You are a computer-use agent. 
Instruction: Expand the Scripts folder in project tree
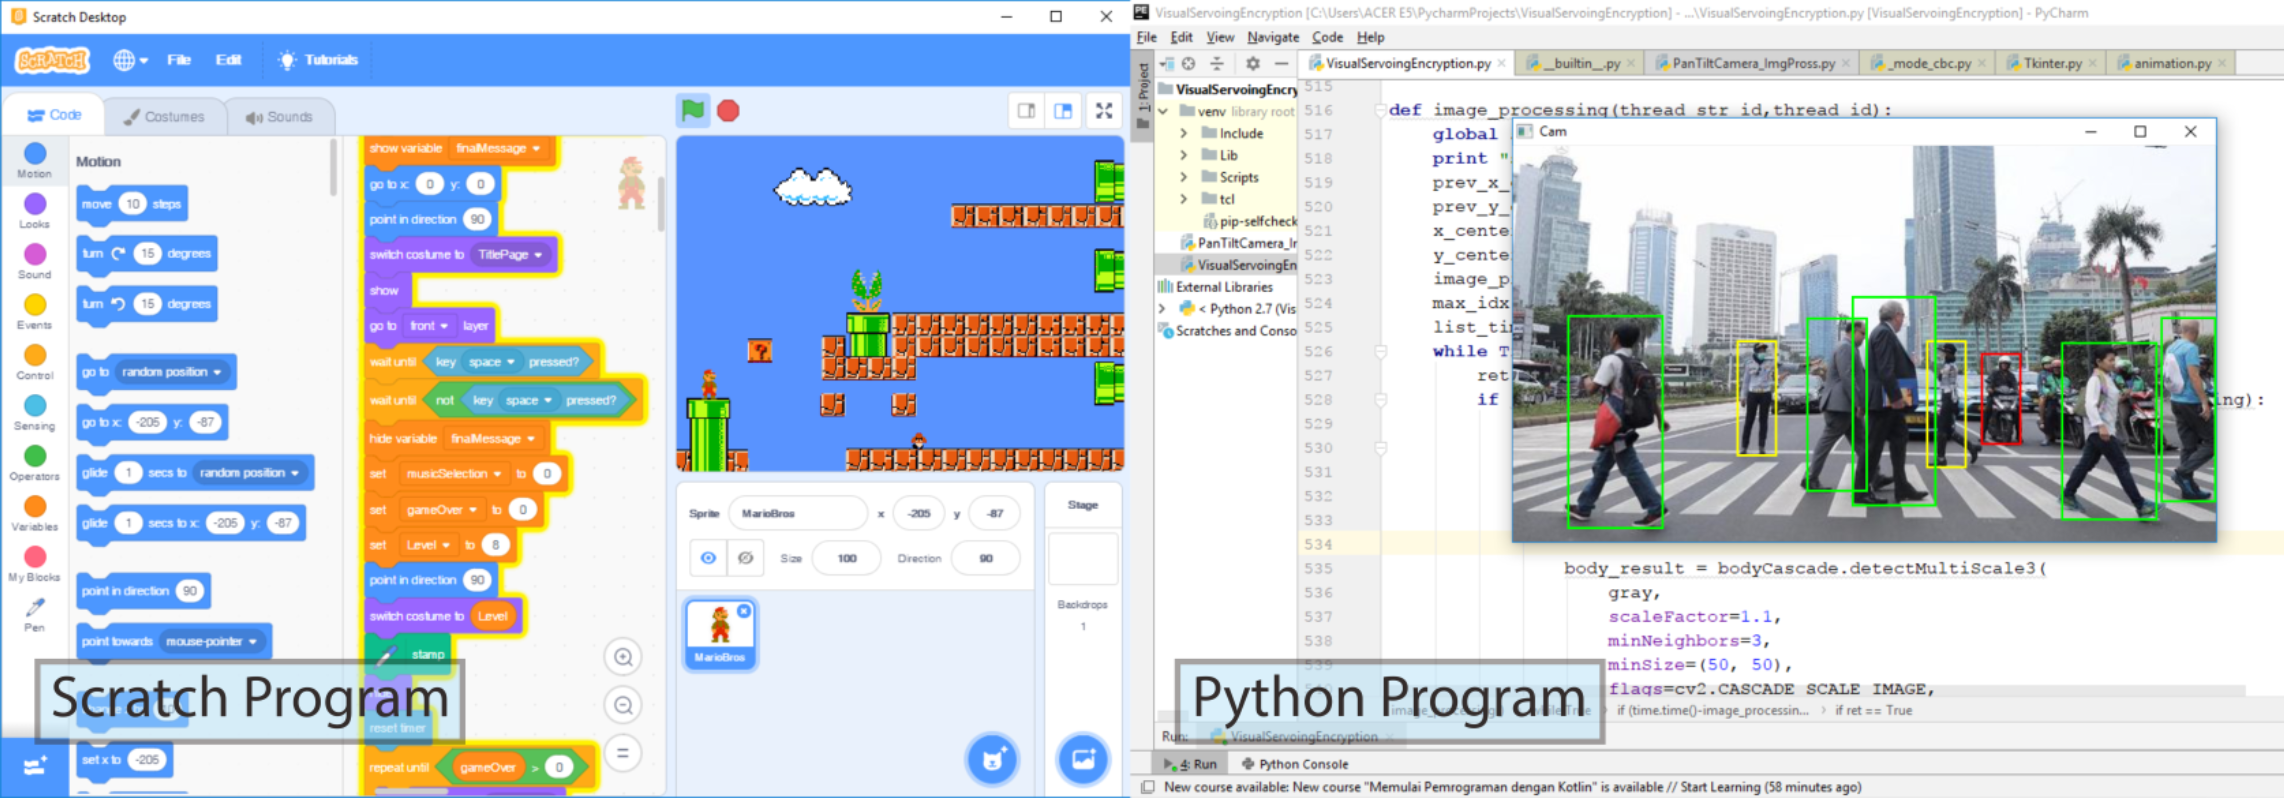(x=1184, y=177)
